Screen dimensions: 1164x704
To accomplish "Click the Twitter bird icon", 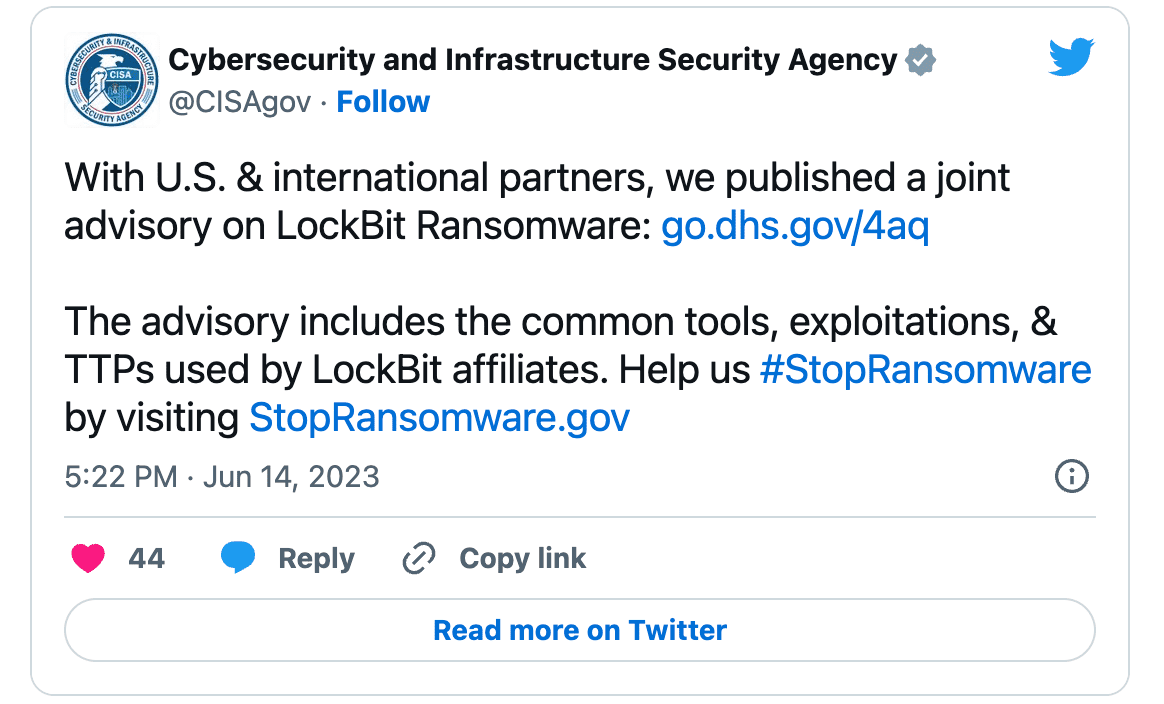I will click(1071, 57).
